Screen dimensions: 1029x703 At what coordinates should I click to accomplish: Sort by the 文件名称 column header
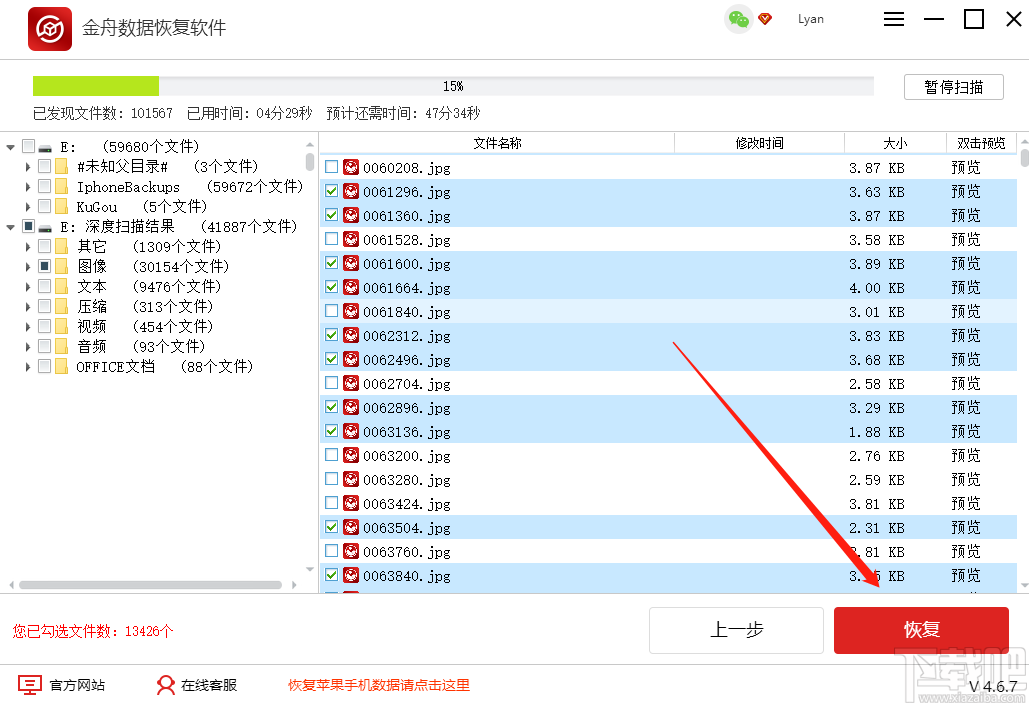point(497,143)
